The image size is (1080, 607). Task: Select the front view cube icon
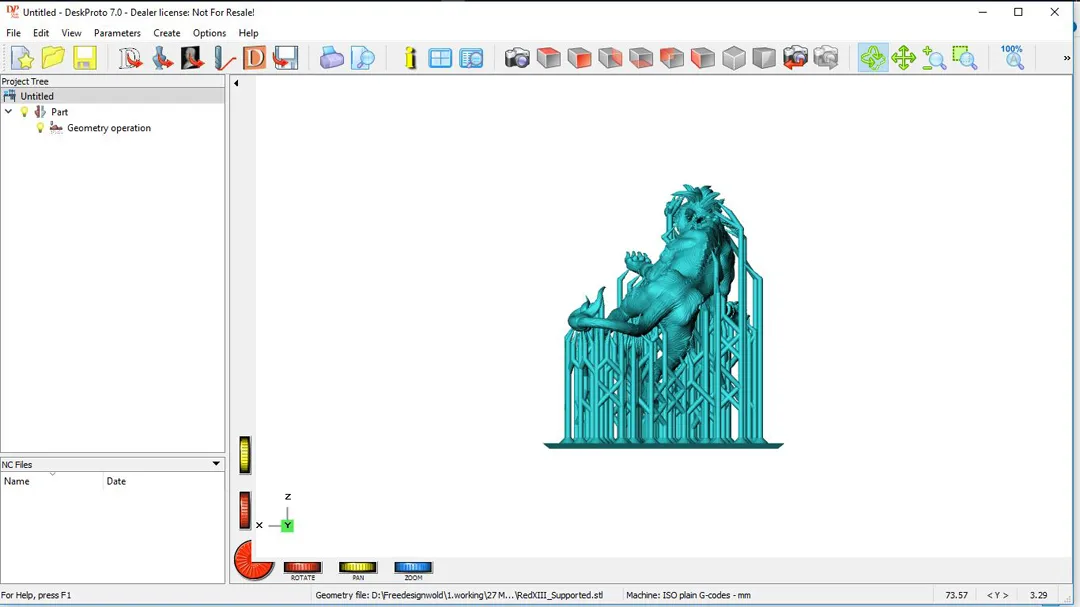[x=579, y=58]
